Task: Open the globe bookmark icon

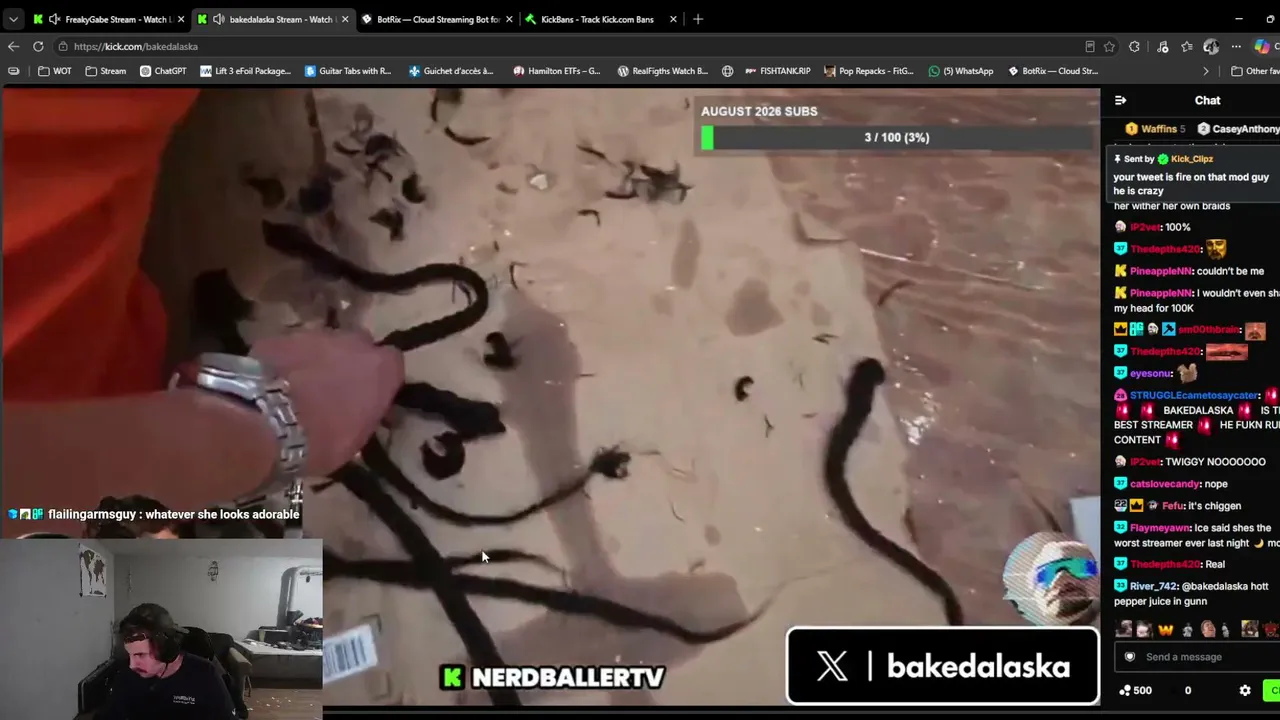Action: click(x=727, y=71)
